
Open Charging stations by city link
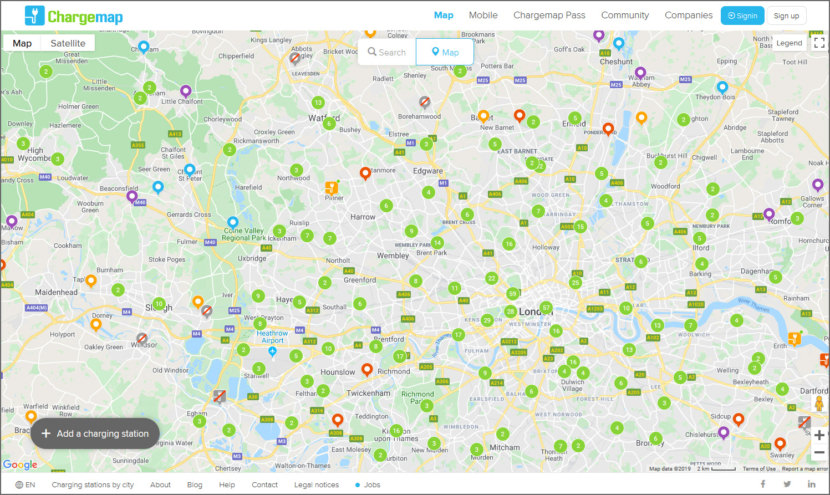(x=93, y=484)
